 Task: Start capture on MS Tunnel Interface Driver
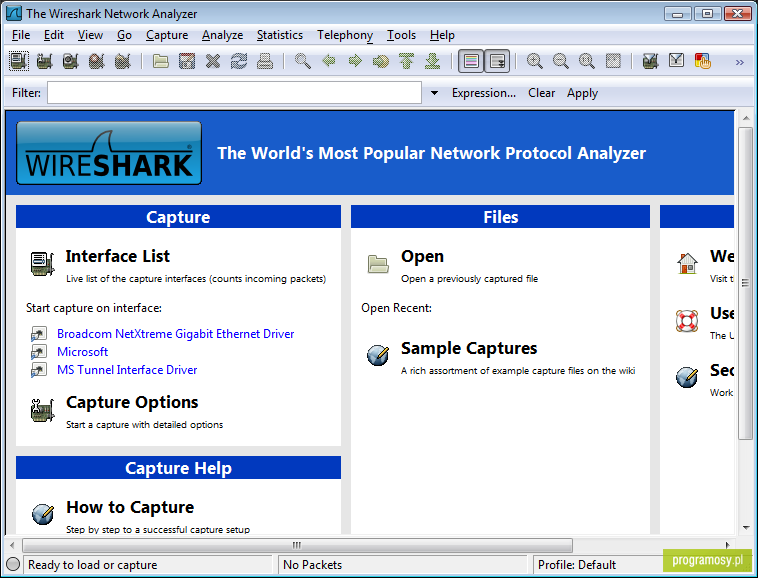click(x=127, y=370)
